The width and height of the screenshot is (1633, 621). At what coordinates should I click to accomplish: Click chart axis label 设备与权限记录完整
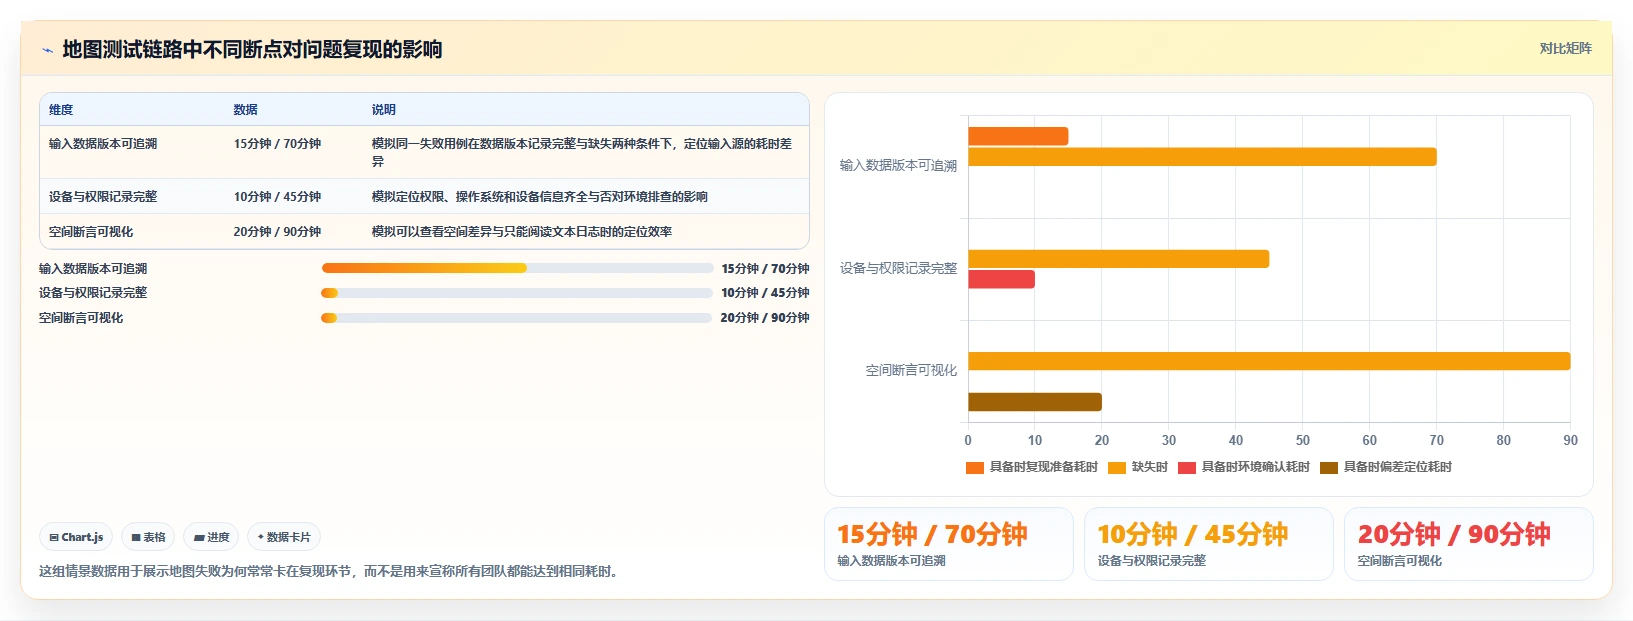(x=898, y=268)
